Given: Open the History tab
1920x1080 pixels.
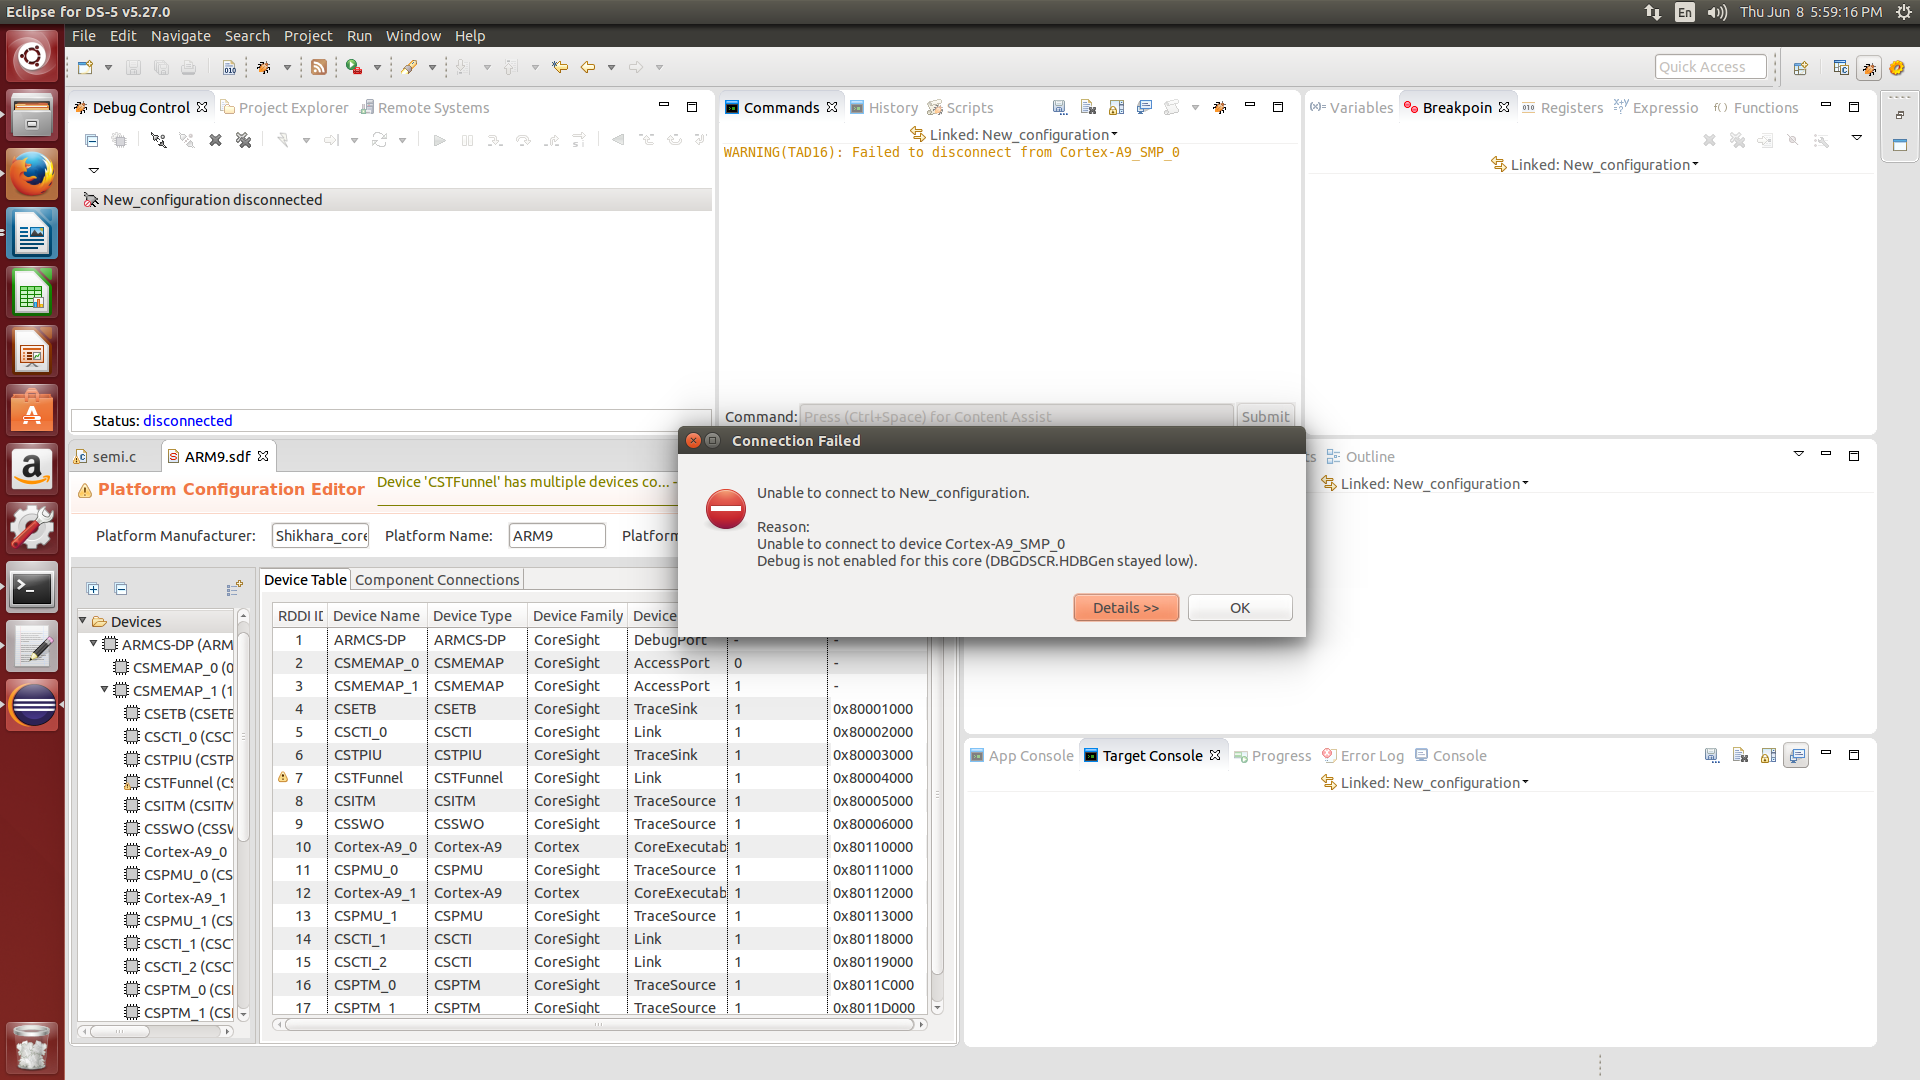Looking at the screenshot, I should 883,108.
